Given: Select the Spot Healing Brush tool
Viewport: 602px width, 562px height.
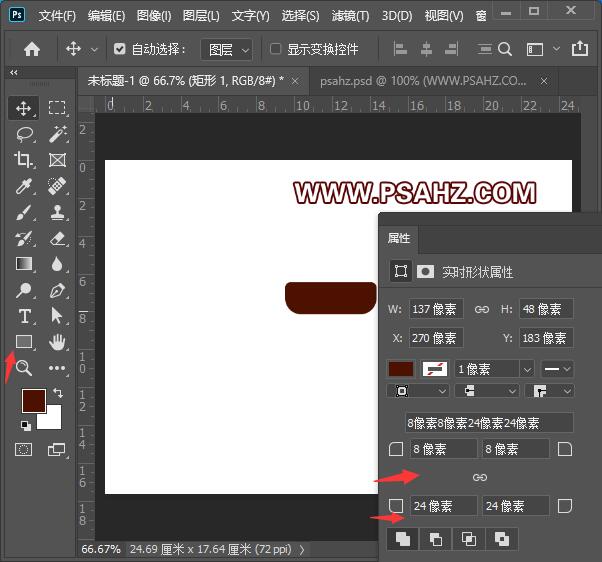Looking at the screenshot, I should [57, 186].
